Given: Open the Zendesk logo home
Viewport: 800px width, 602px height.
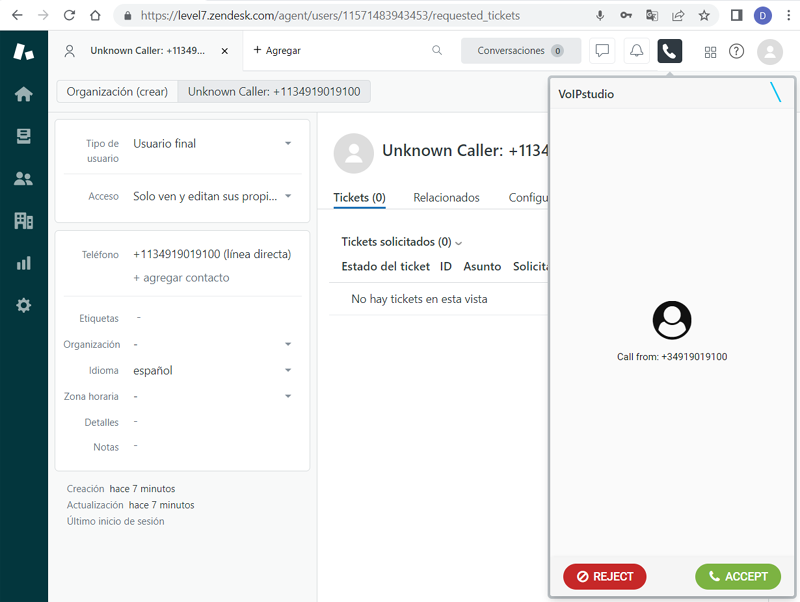Looking at the screenshot, I should [23, 51].
